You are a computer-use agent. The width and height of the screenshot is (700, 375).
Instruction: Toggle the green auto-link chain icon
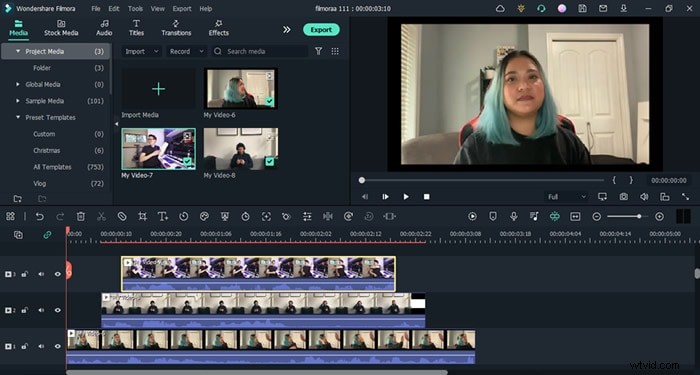pyautogui.click(x=47, y=235)
